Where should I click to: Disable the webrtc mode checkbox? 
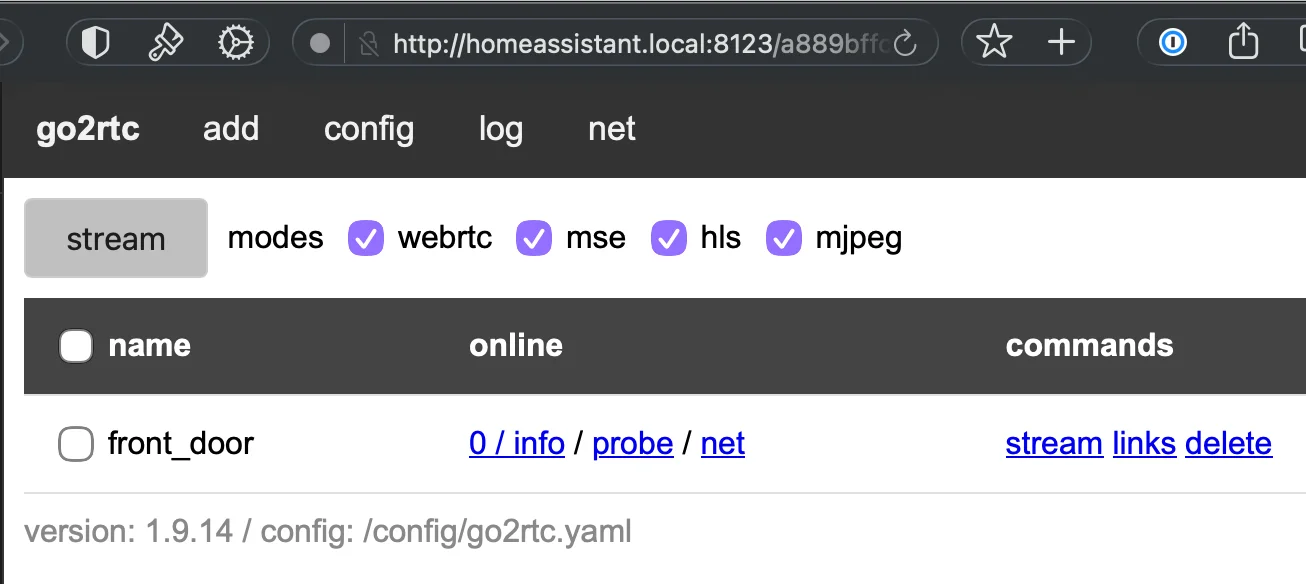pyautogui.click(x=366, y=238)
